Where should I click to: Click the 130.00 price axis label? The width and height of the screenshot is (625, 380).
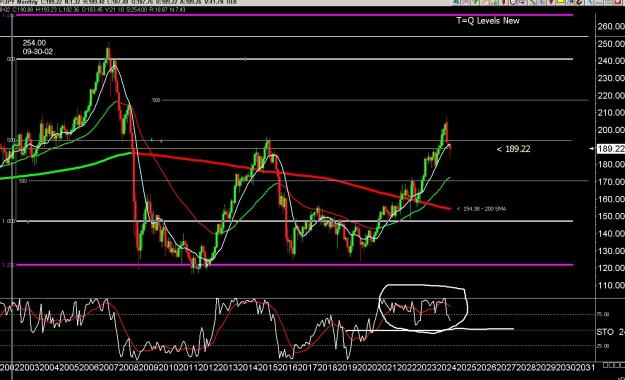611,250
